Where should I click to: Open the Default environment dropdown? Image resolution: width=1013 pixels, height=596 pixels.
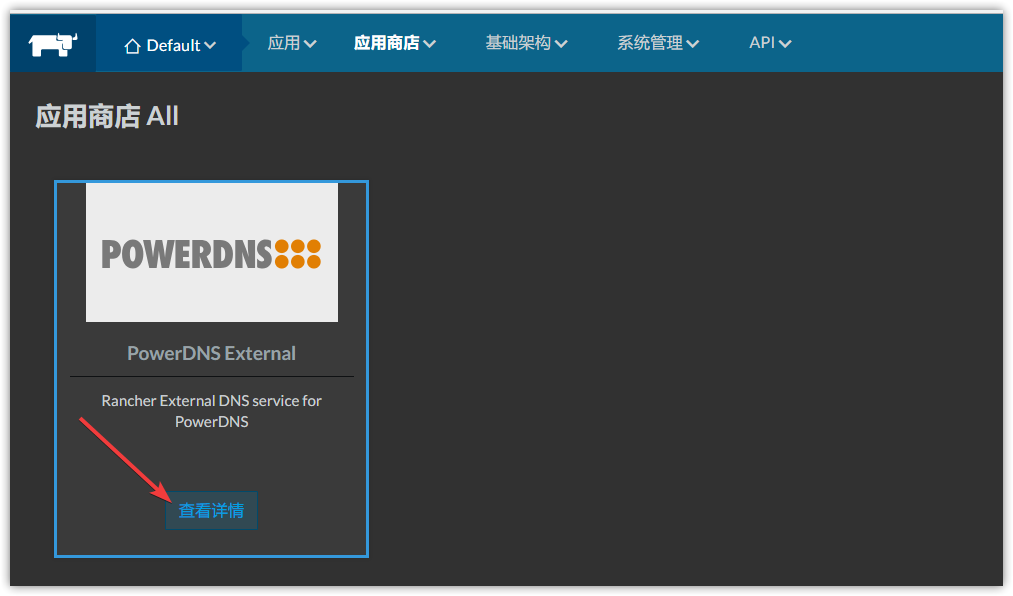(x=169, y=45)
